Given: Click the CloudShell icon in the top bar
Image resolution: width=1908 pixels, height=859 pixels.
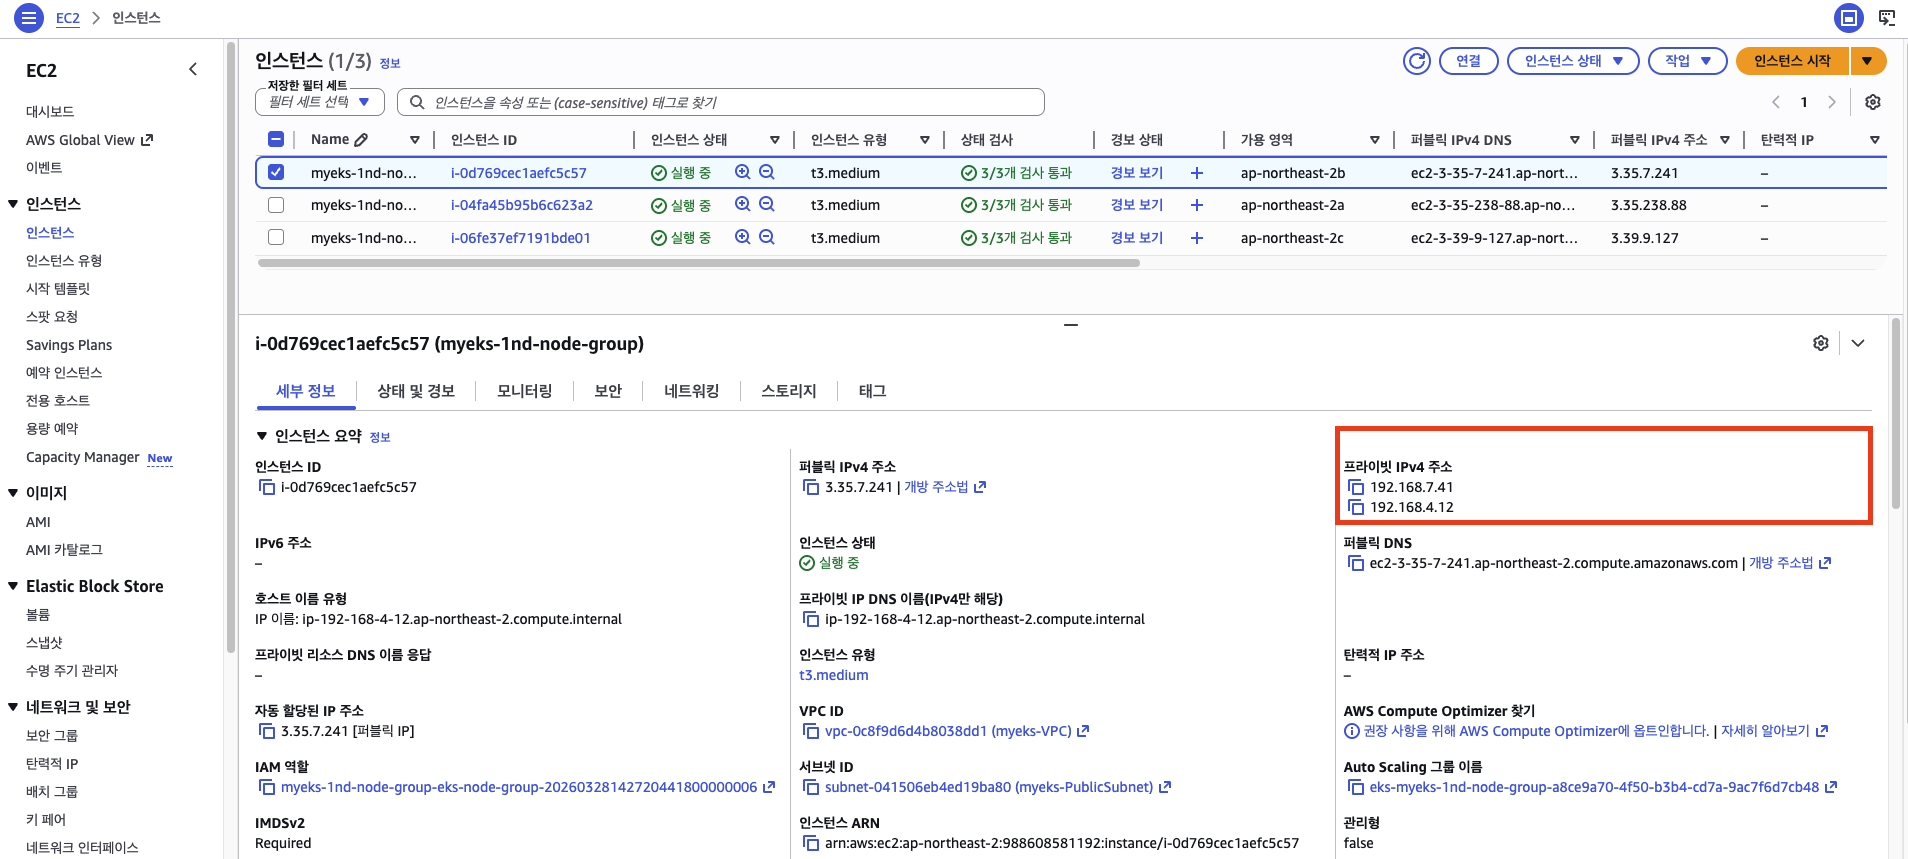Looking at the screenshot, I should (x=1887, y=17).
